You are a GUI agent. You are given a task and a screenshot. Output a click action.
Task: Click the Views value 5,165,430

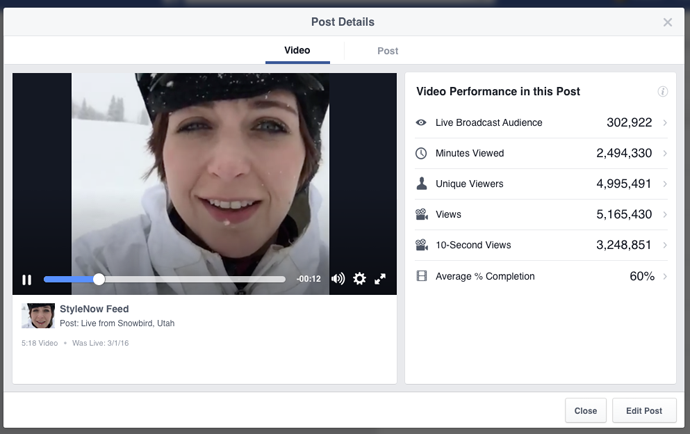(x=624, y=214)
